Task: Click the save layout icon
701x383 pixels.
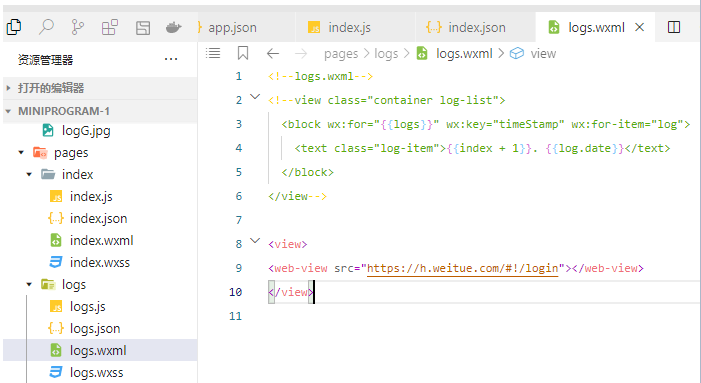Action: [x=143, y=28]
